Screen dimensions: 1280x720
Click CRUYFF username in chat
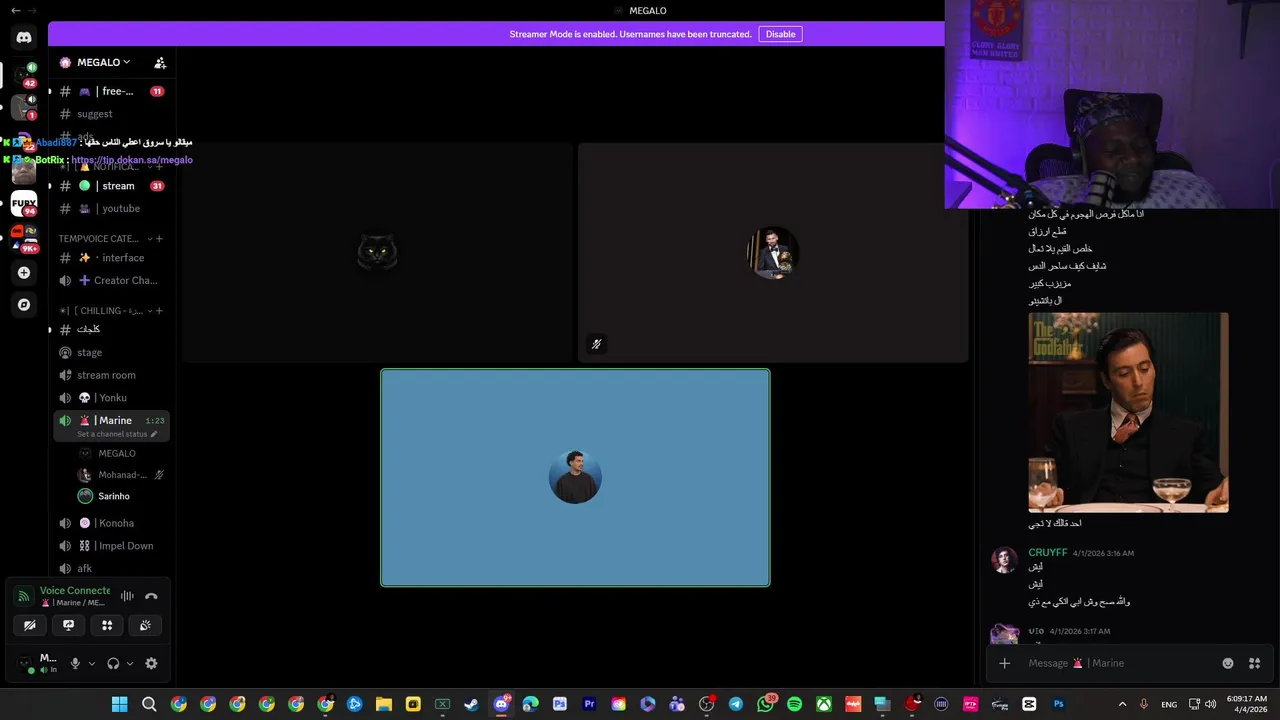pos(1047,552)
